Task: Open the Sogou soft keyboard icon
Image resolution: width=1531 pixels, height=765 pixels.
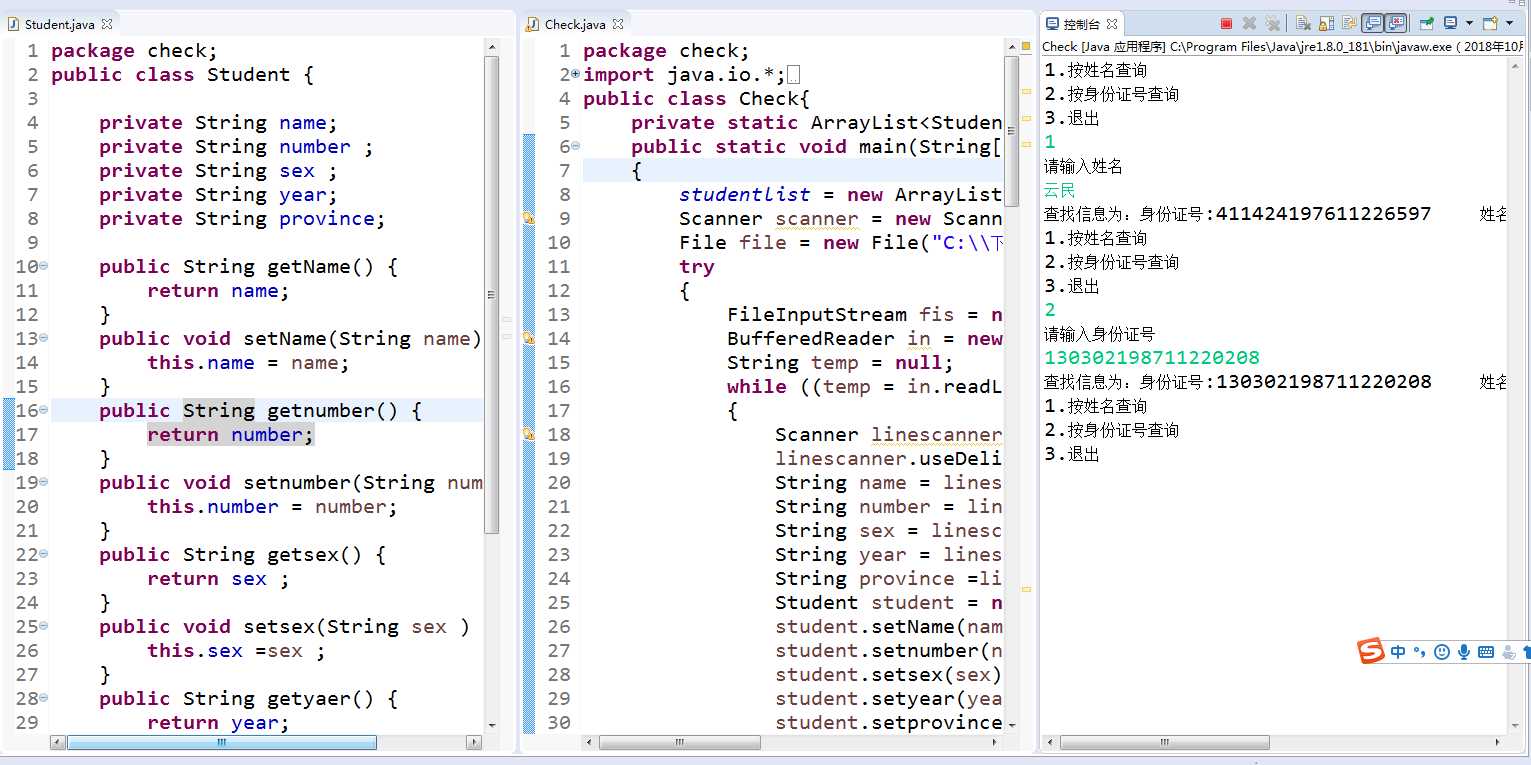Action: coord(1486,652)
